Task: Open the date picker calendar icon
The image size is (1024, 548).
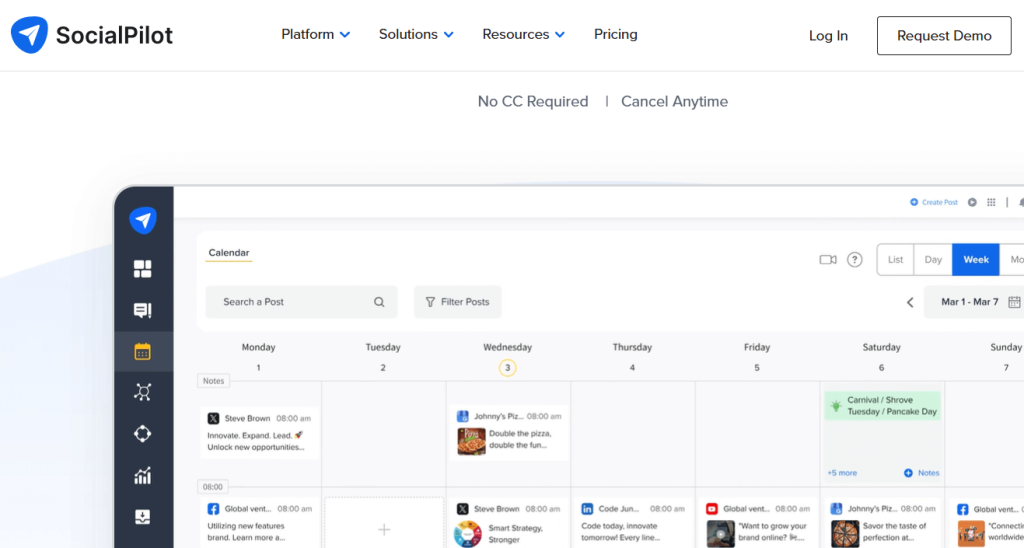Action: tap(1014, 302)
